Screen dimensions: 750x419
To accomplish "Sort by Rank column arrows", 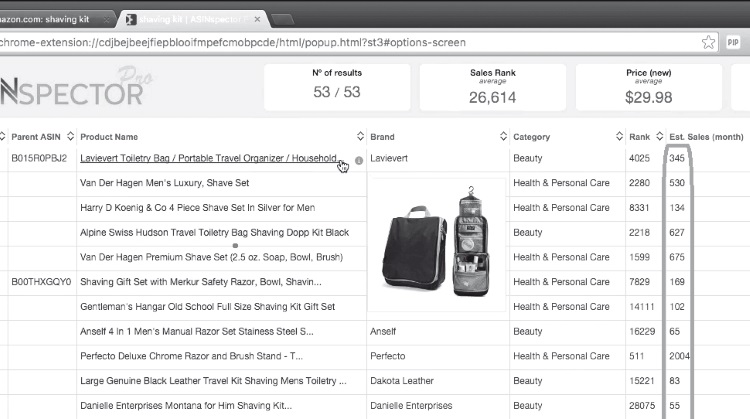I will (x=660, y=137).
